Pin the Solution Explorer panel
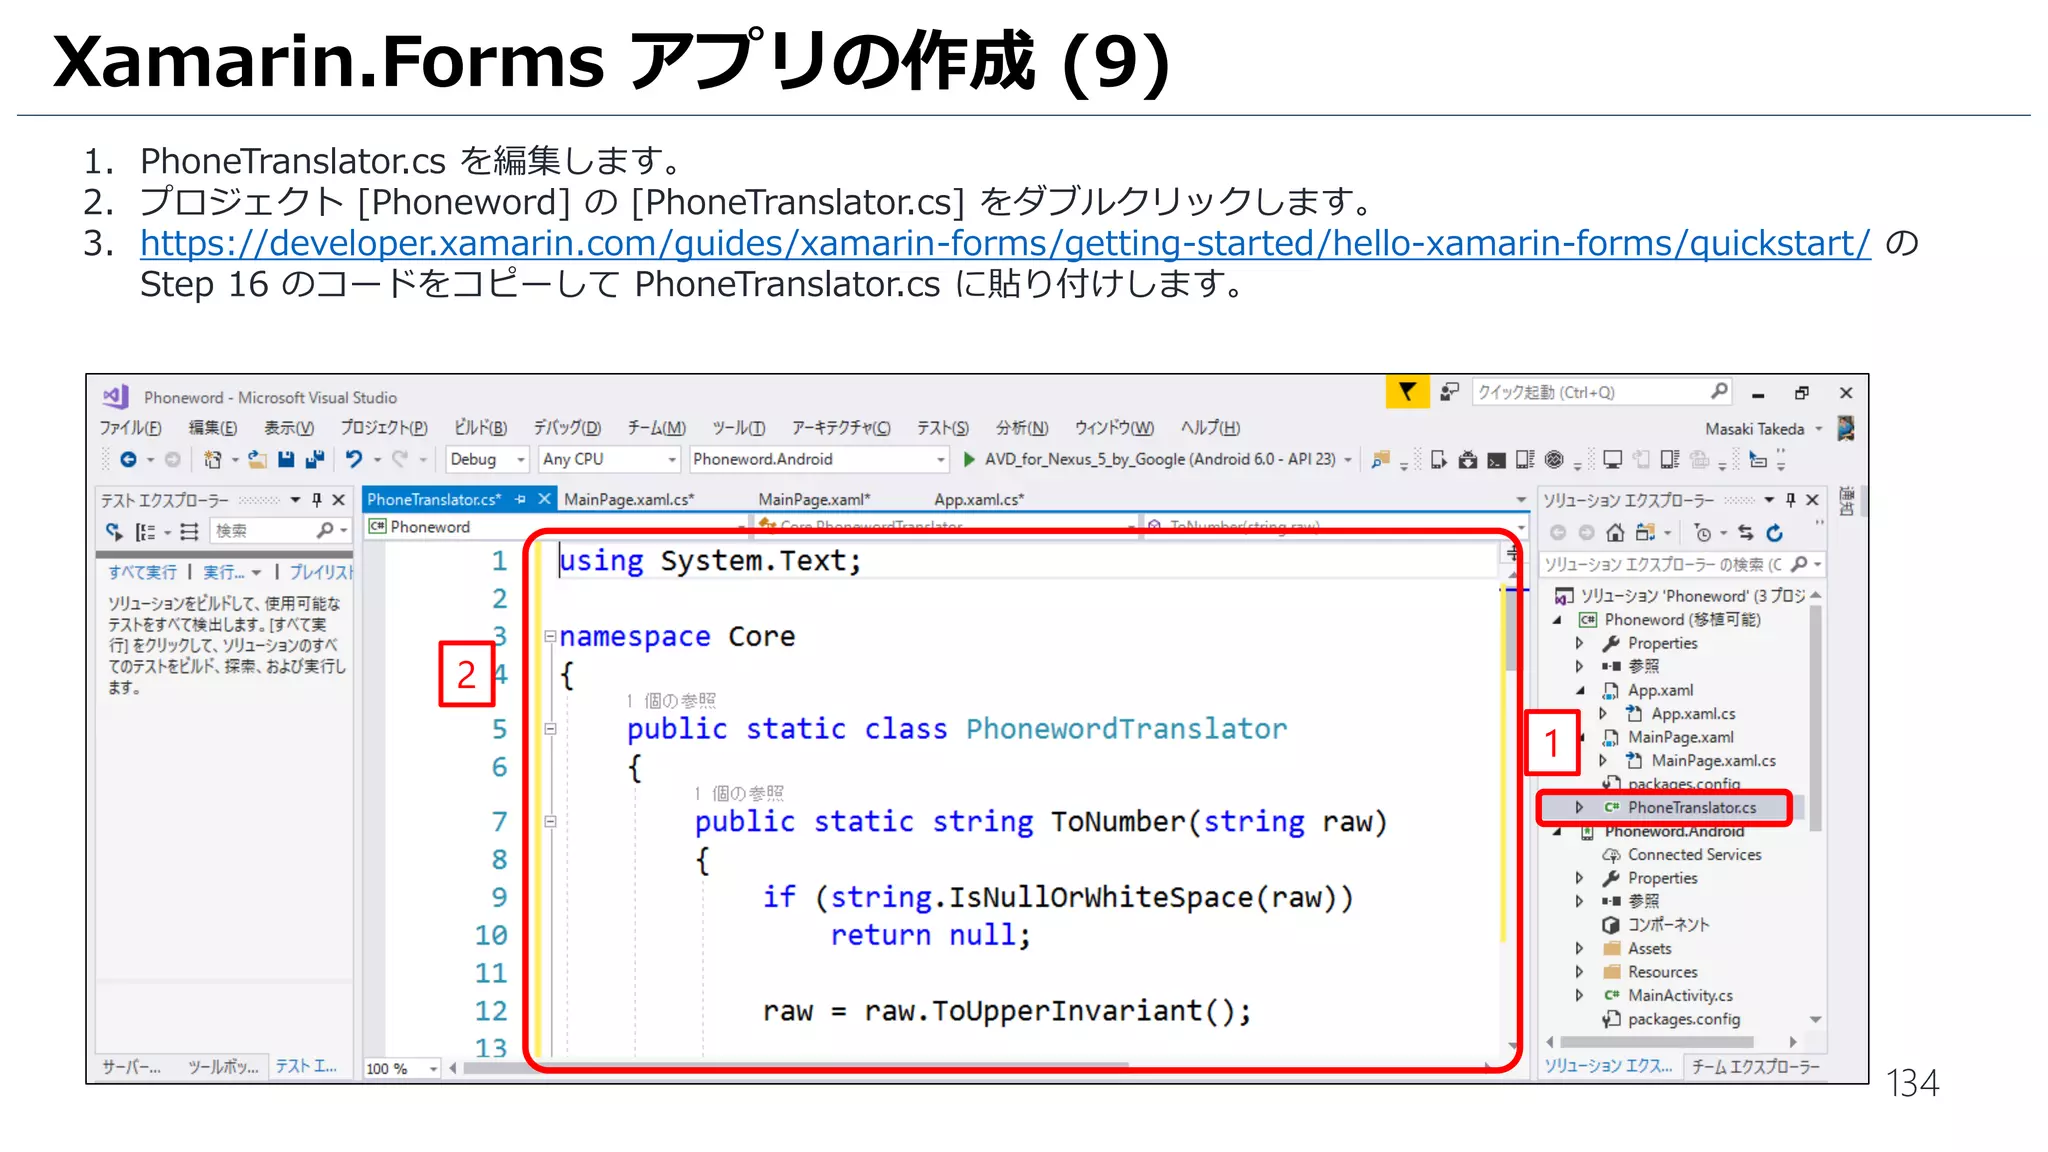 (x=1791, y=499)
